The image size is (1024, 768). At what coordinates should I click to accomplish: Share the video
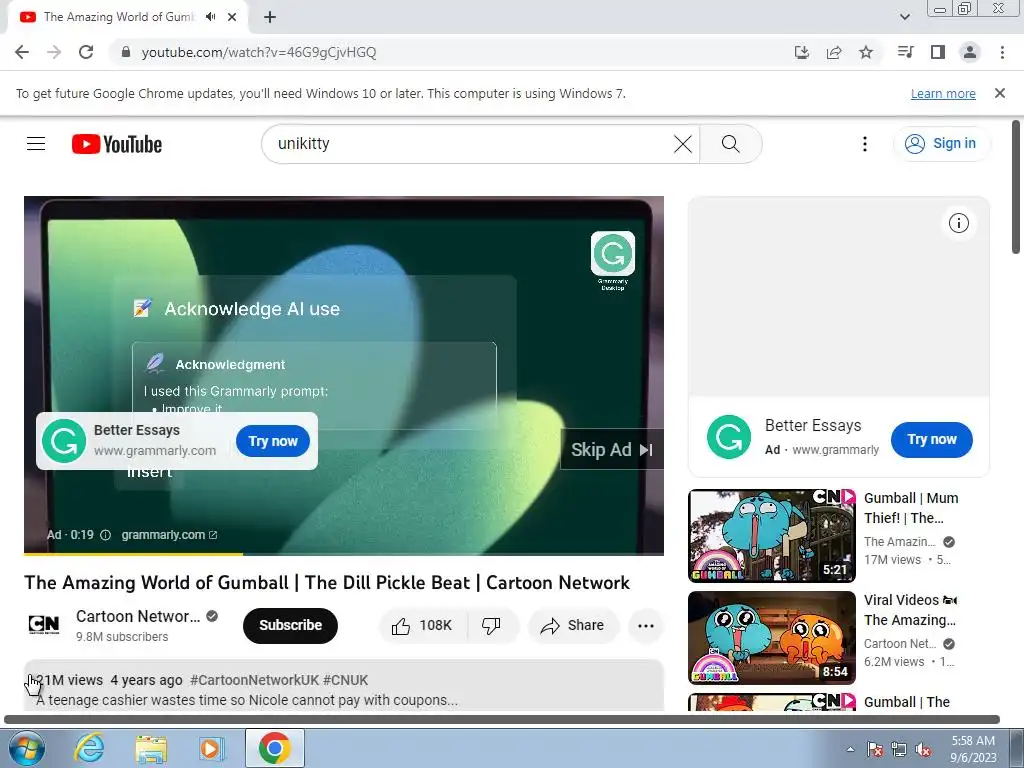pyautogui.click(x=572, y=626)
